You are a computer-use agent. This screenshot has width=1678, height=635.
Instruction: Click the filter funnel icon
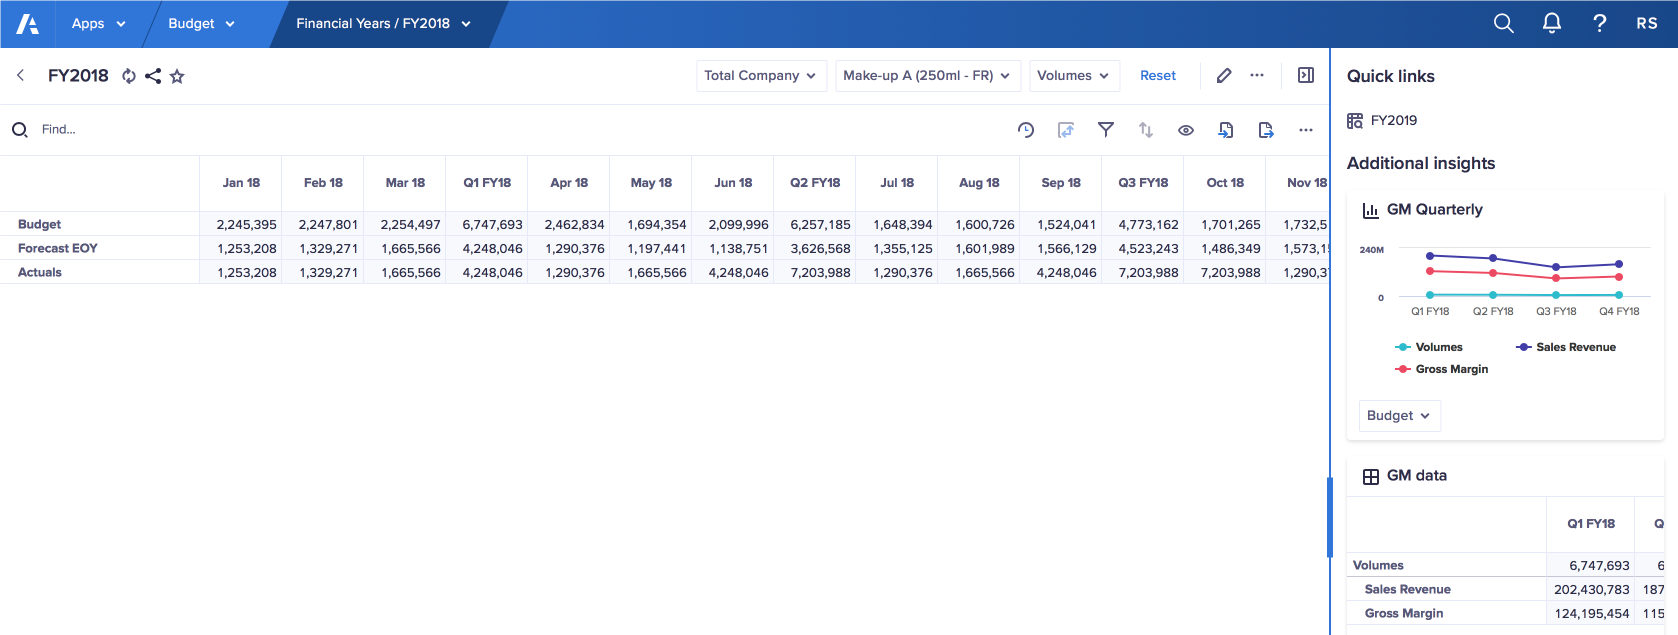point(1106,130)
